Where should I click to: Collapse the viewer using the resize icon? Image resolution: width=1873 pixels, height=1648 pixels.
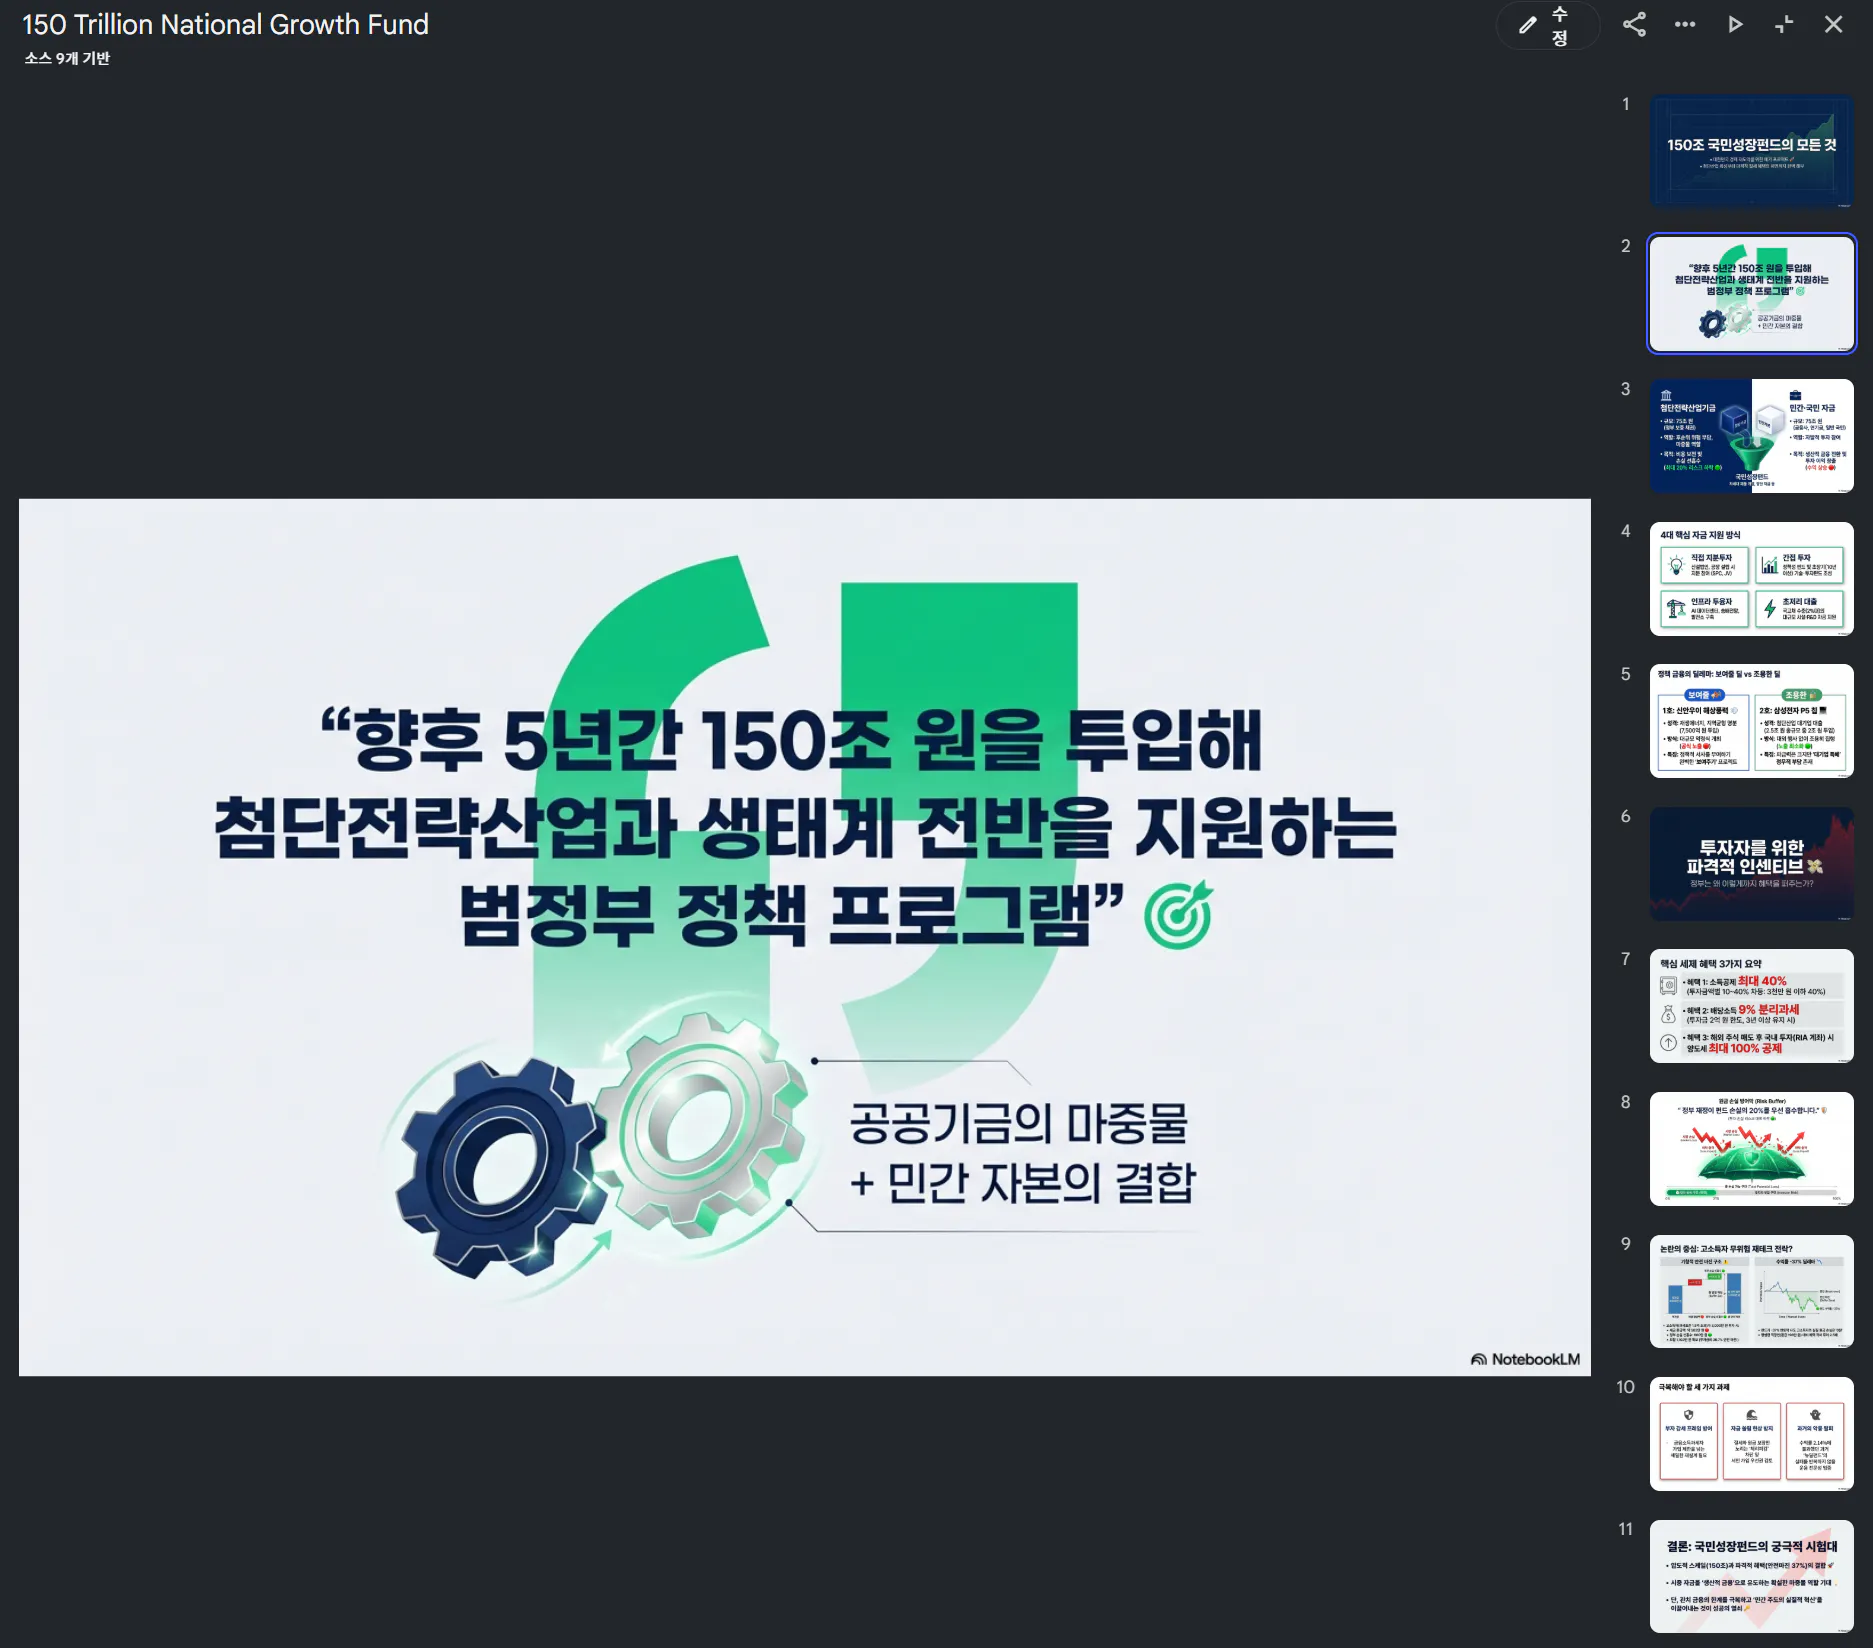[x=1784, y=24]
